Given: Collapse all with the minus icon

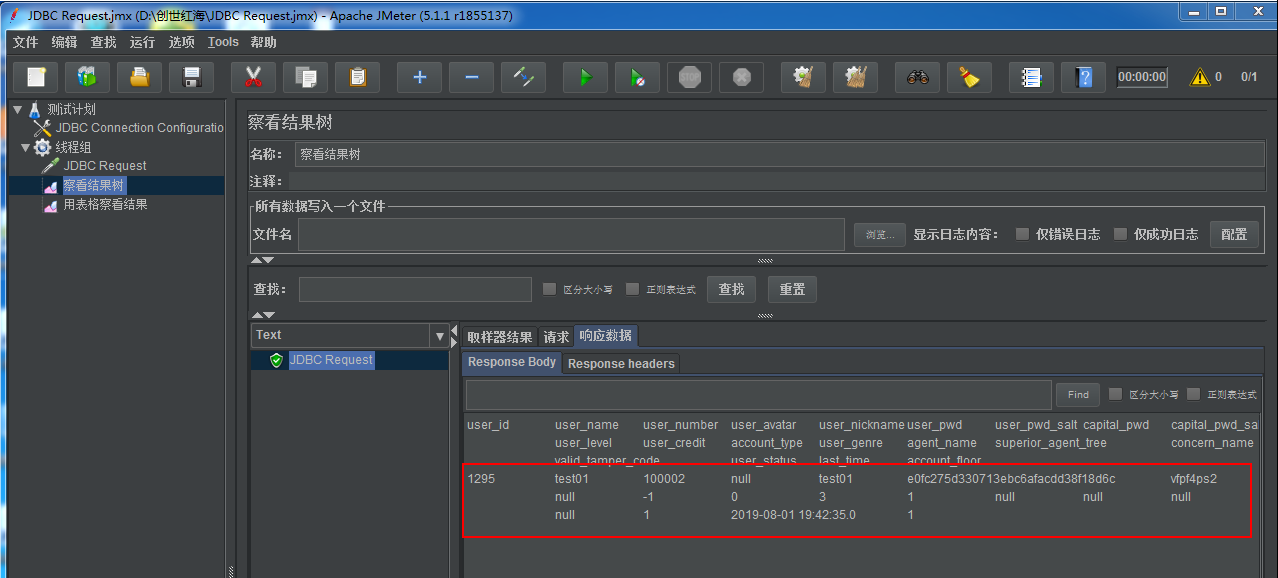Looking at the screenshot, I should click(471, 77).
